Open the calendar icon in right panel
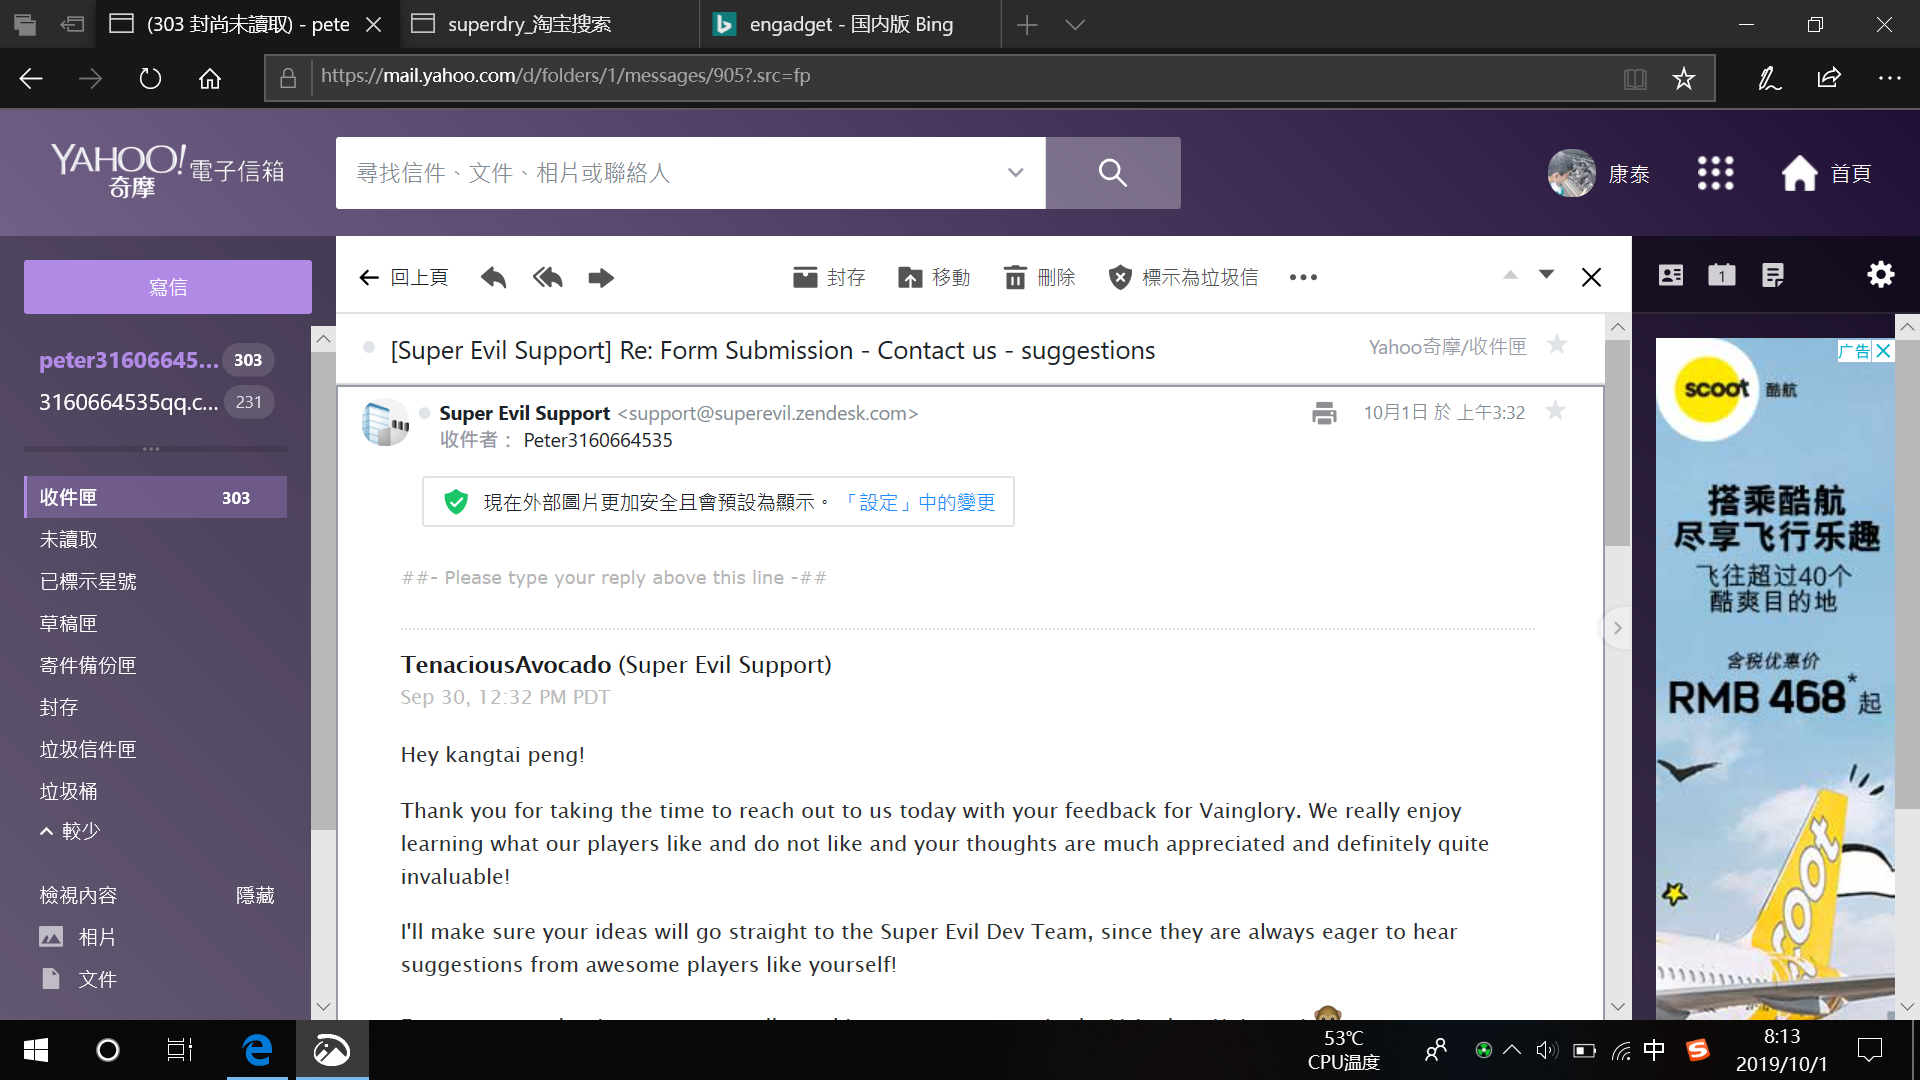The height and width of the screenshot is (1080, 1920). click(x=1722, y=275)
